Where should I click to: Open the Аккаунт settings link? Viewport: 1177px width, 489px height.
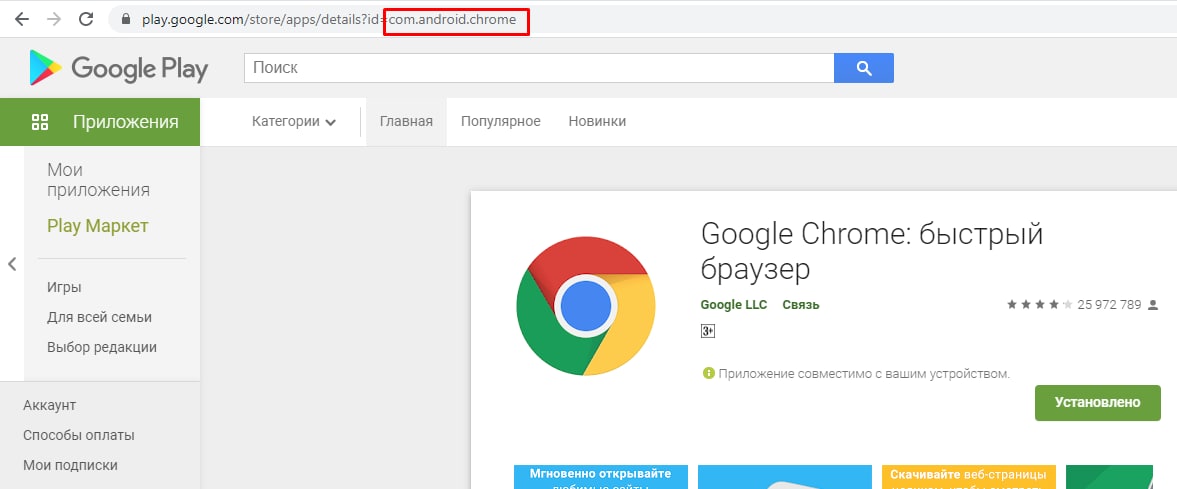(50, 406)
